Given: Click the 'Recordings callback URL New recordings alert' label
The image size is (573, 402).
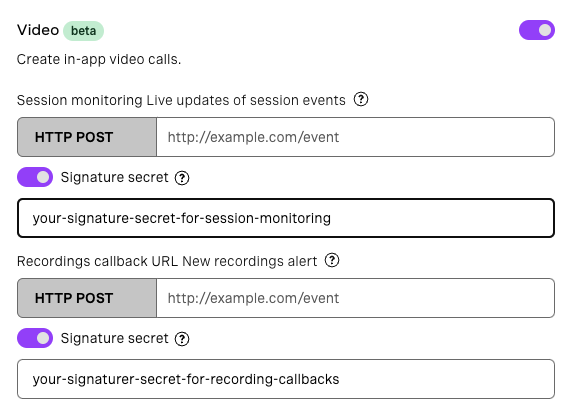Looking at the screenshot, I should tap(167, 261).
